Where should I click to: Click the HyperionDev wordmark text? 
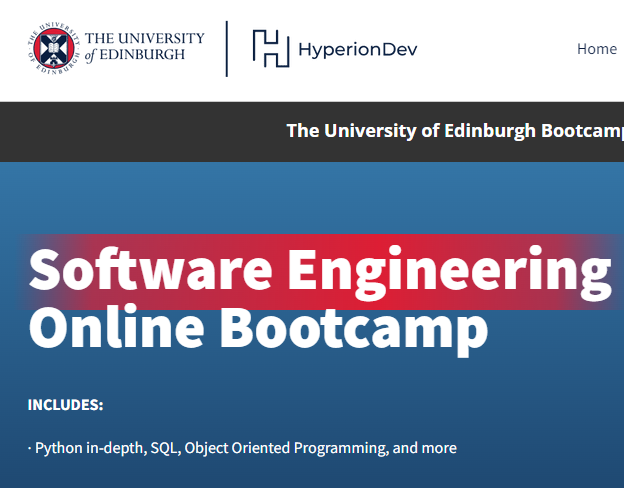pos(358,50)
